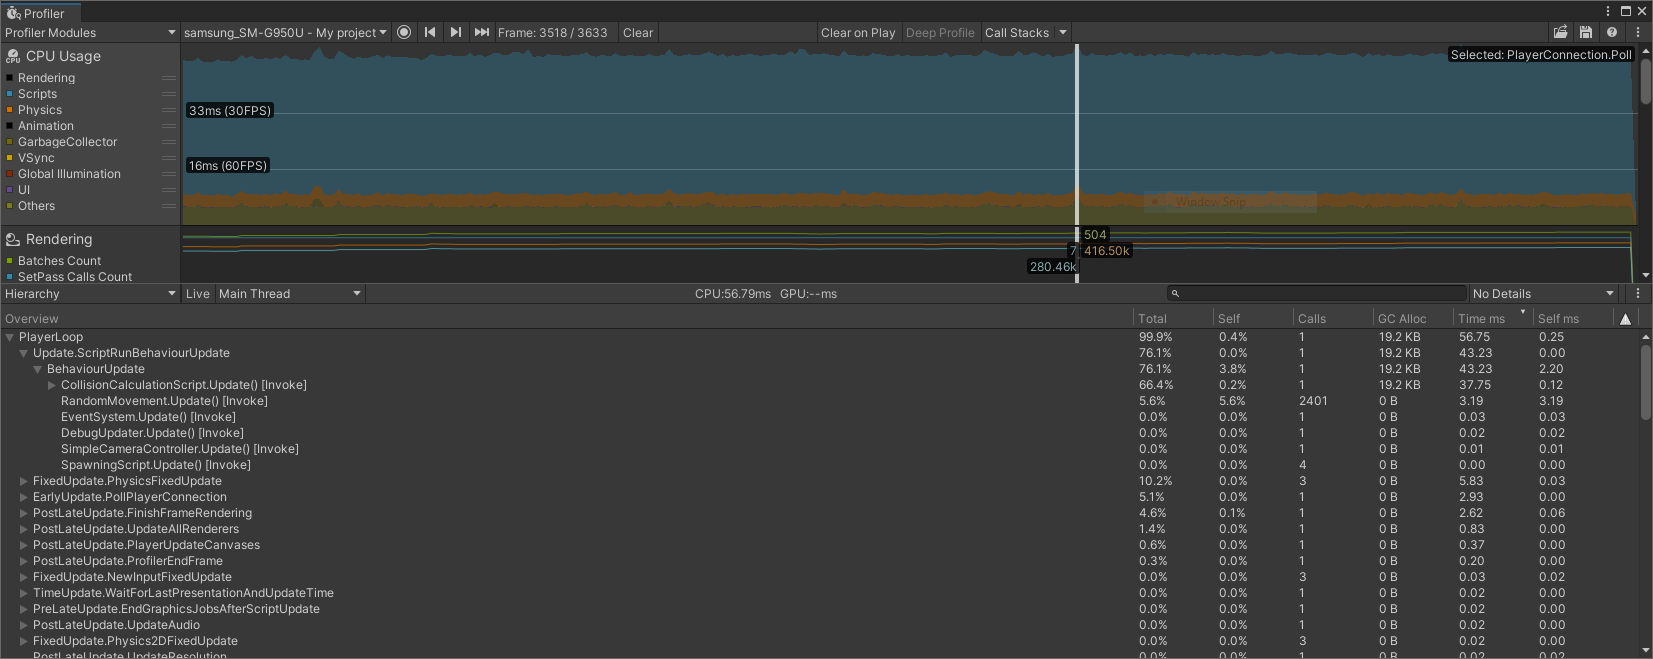This screenshot has height=659, width=1653.
Task: Enable Clear on Play
Action: (858, 32)
